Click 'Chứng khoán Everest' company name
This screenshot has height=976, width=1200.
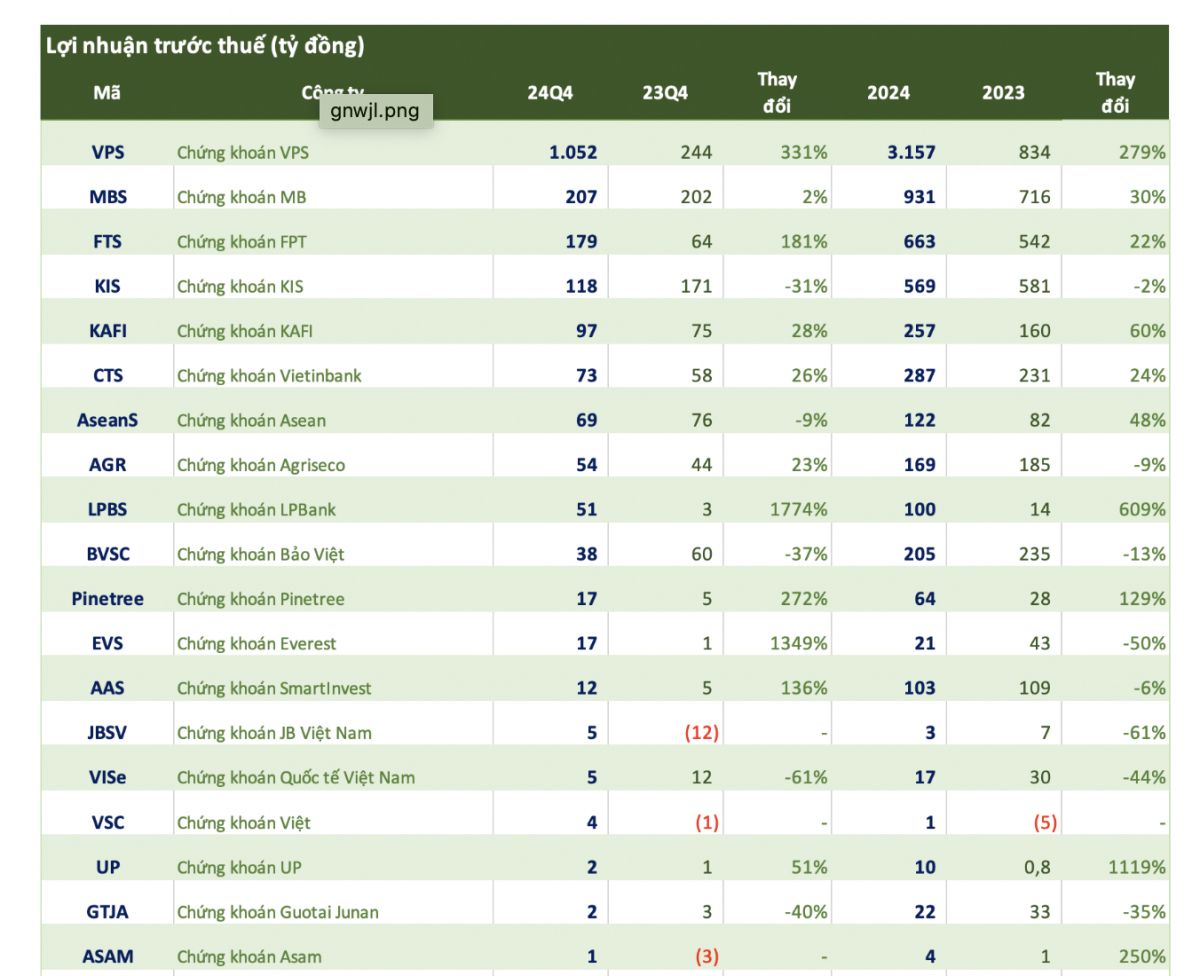point(256,643)
